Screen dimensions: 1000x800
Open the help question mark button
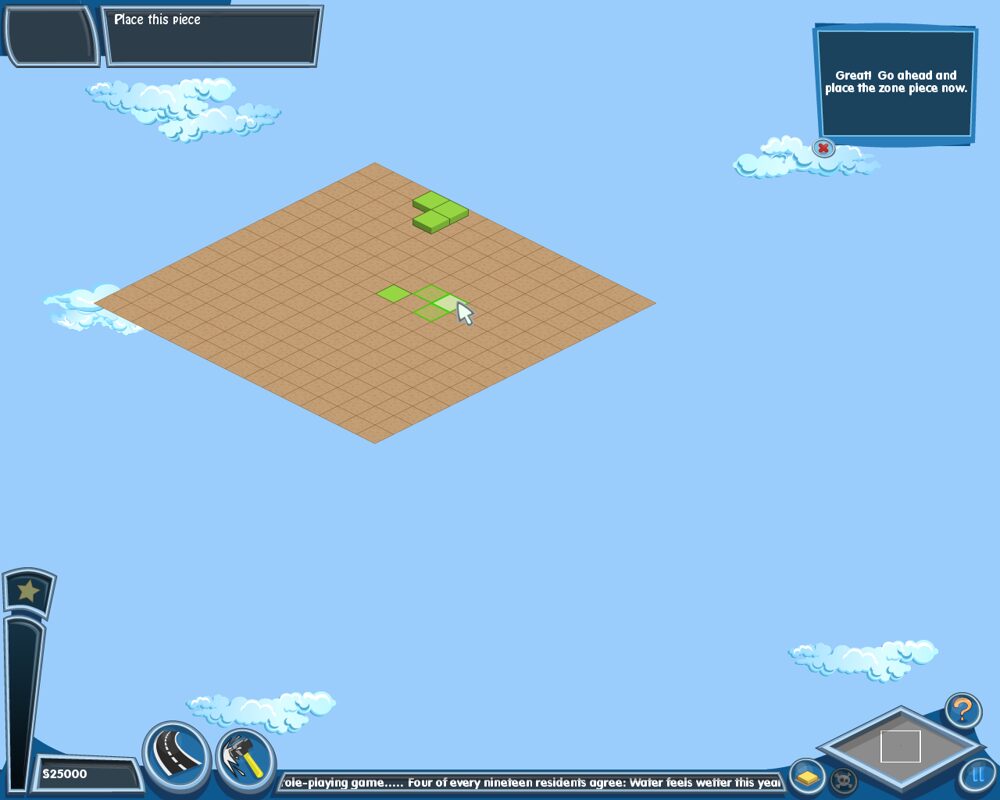pyautogui.click(x=963, y=711)
